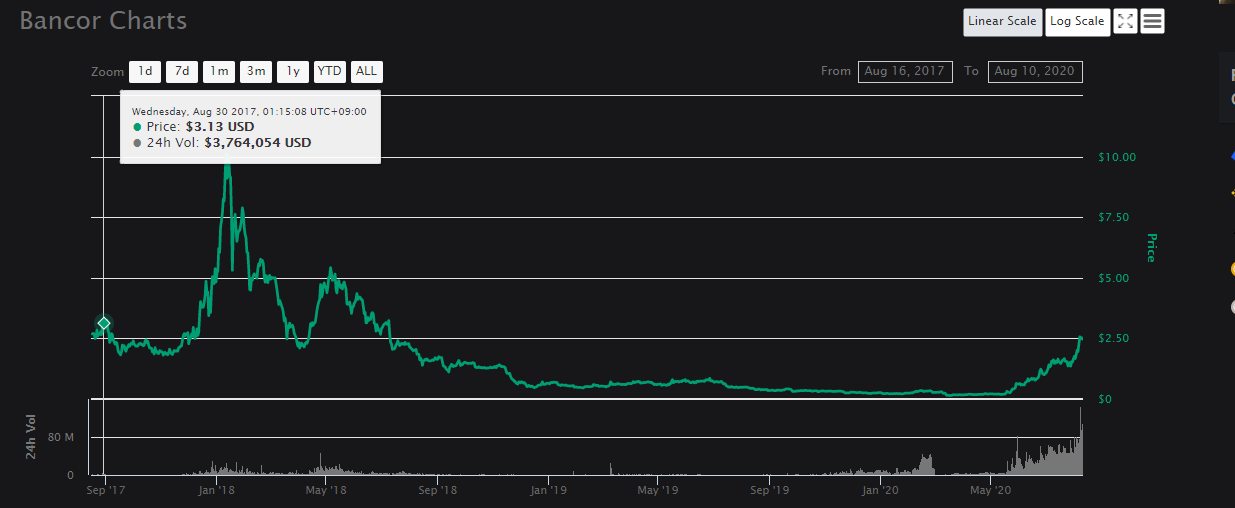Click the 80 M volume axis label
Viewport: 1235px width, 508px height.
click(60, 437)
